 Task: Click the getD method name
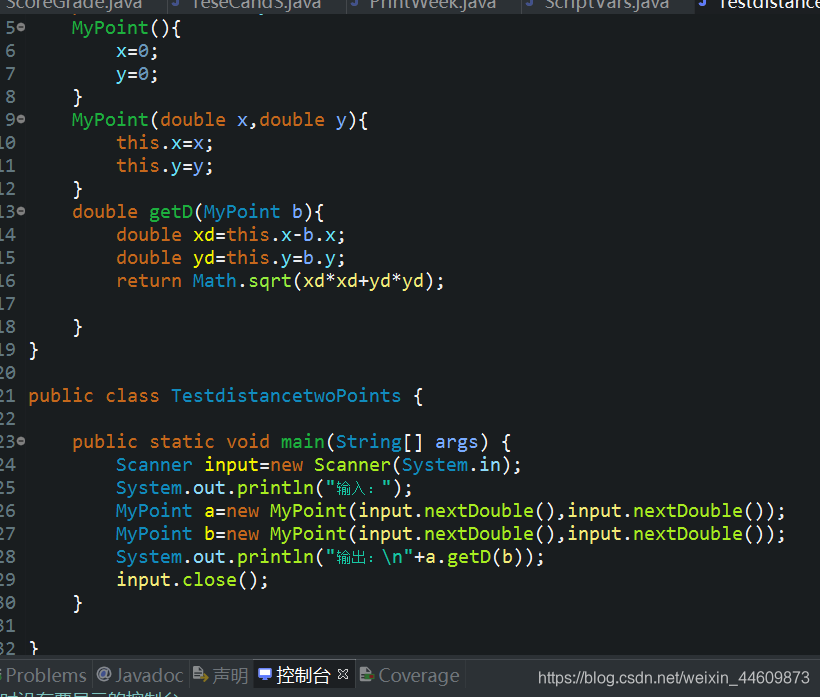coord(171,212)
